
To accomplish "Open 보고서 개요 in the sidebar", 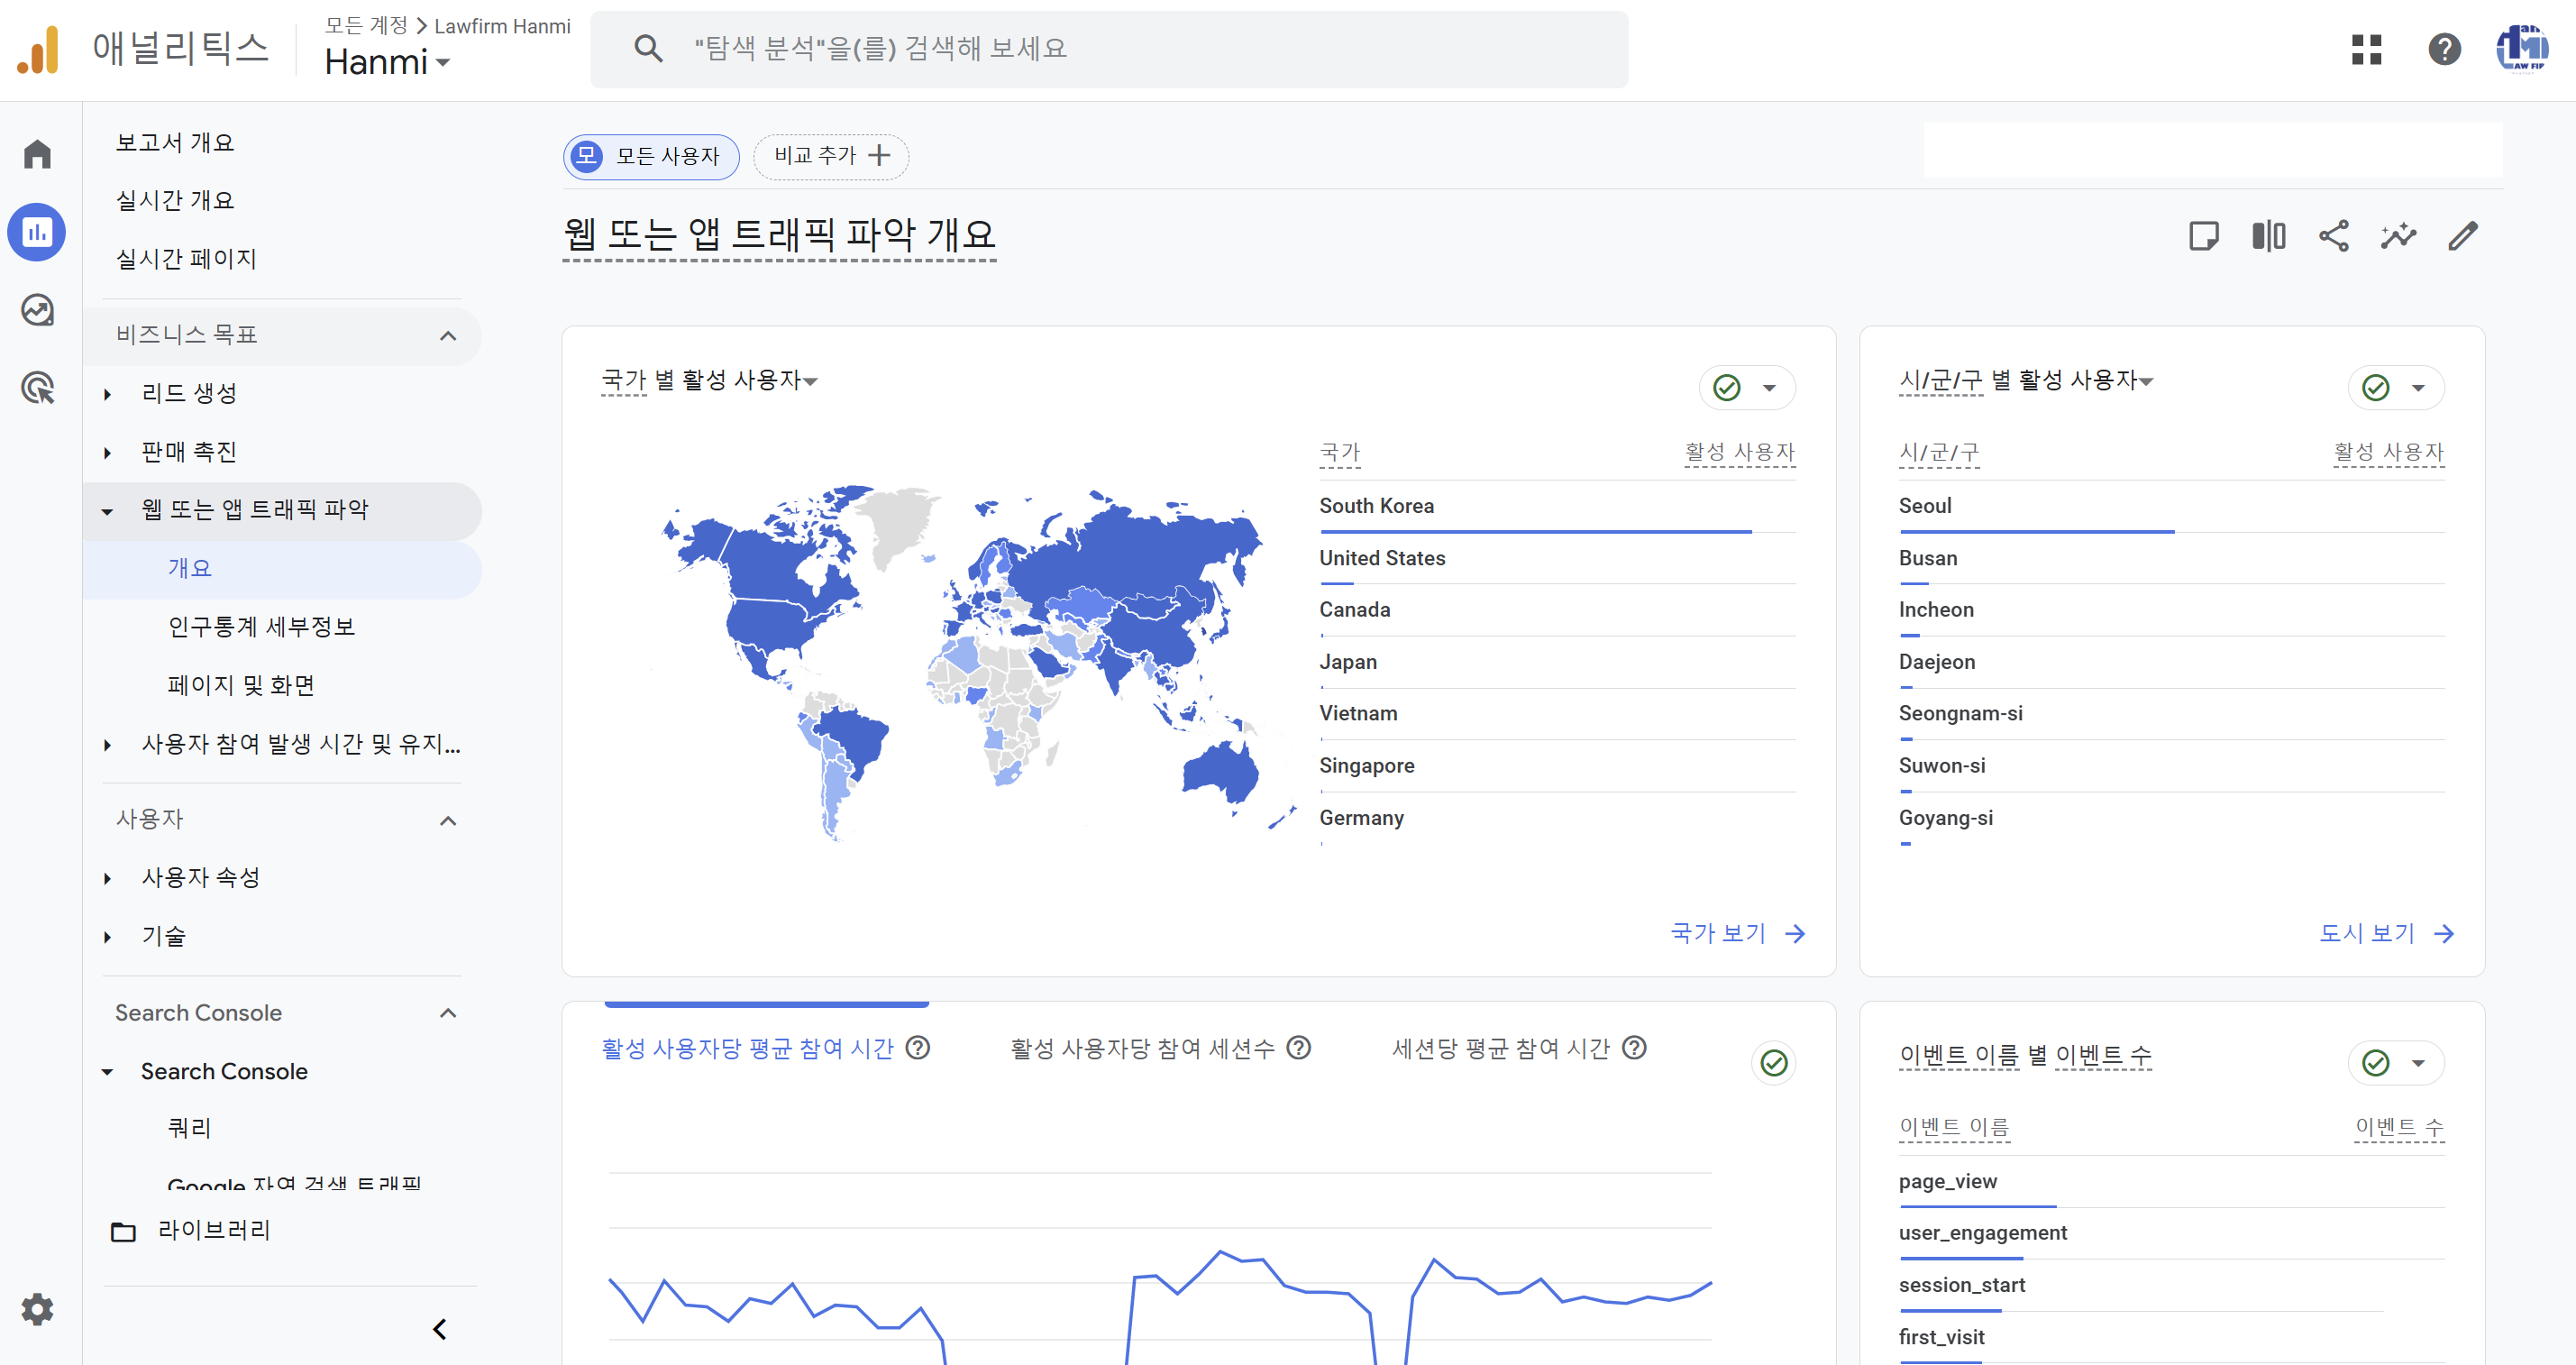I will pos(175,142).
